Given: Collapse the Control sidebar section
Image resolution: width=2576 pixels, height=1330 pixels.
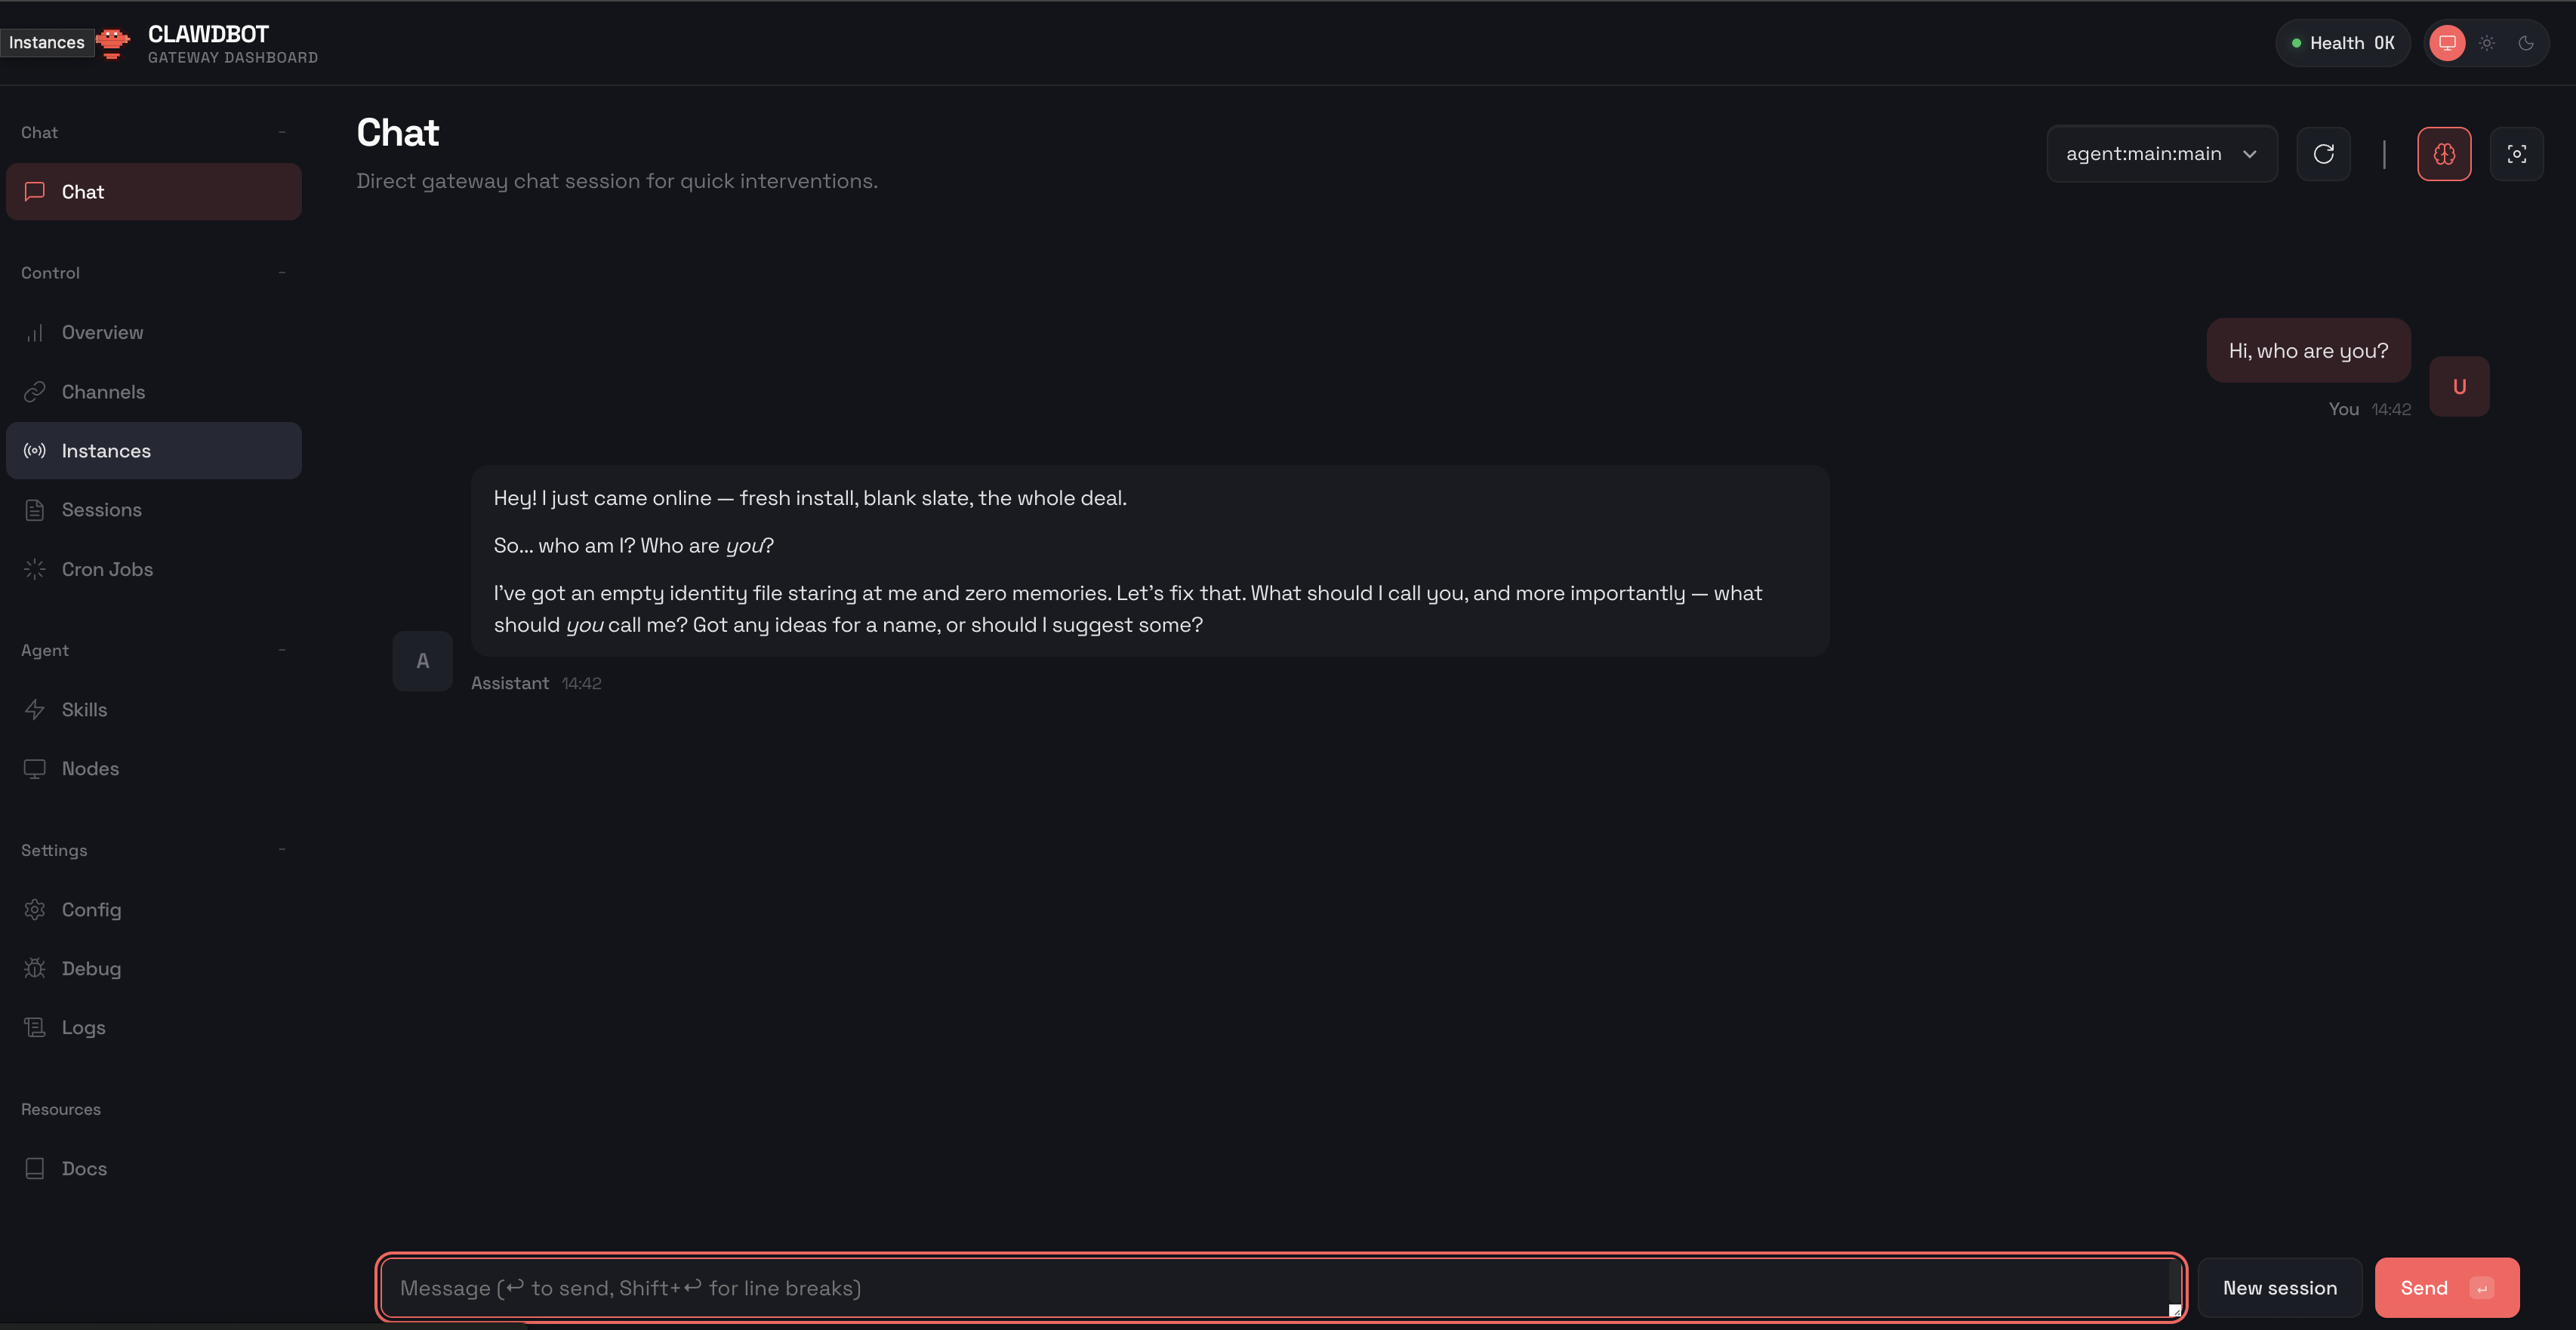Looking at the screenshot, I should pyautogui.click(x=282, y=272).
